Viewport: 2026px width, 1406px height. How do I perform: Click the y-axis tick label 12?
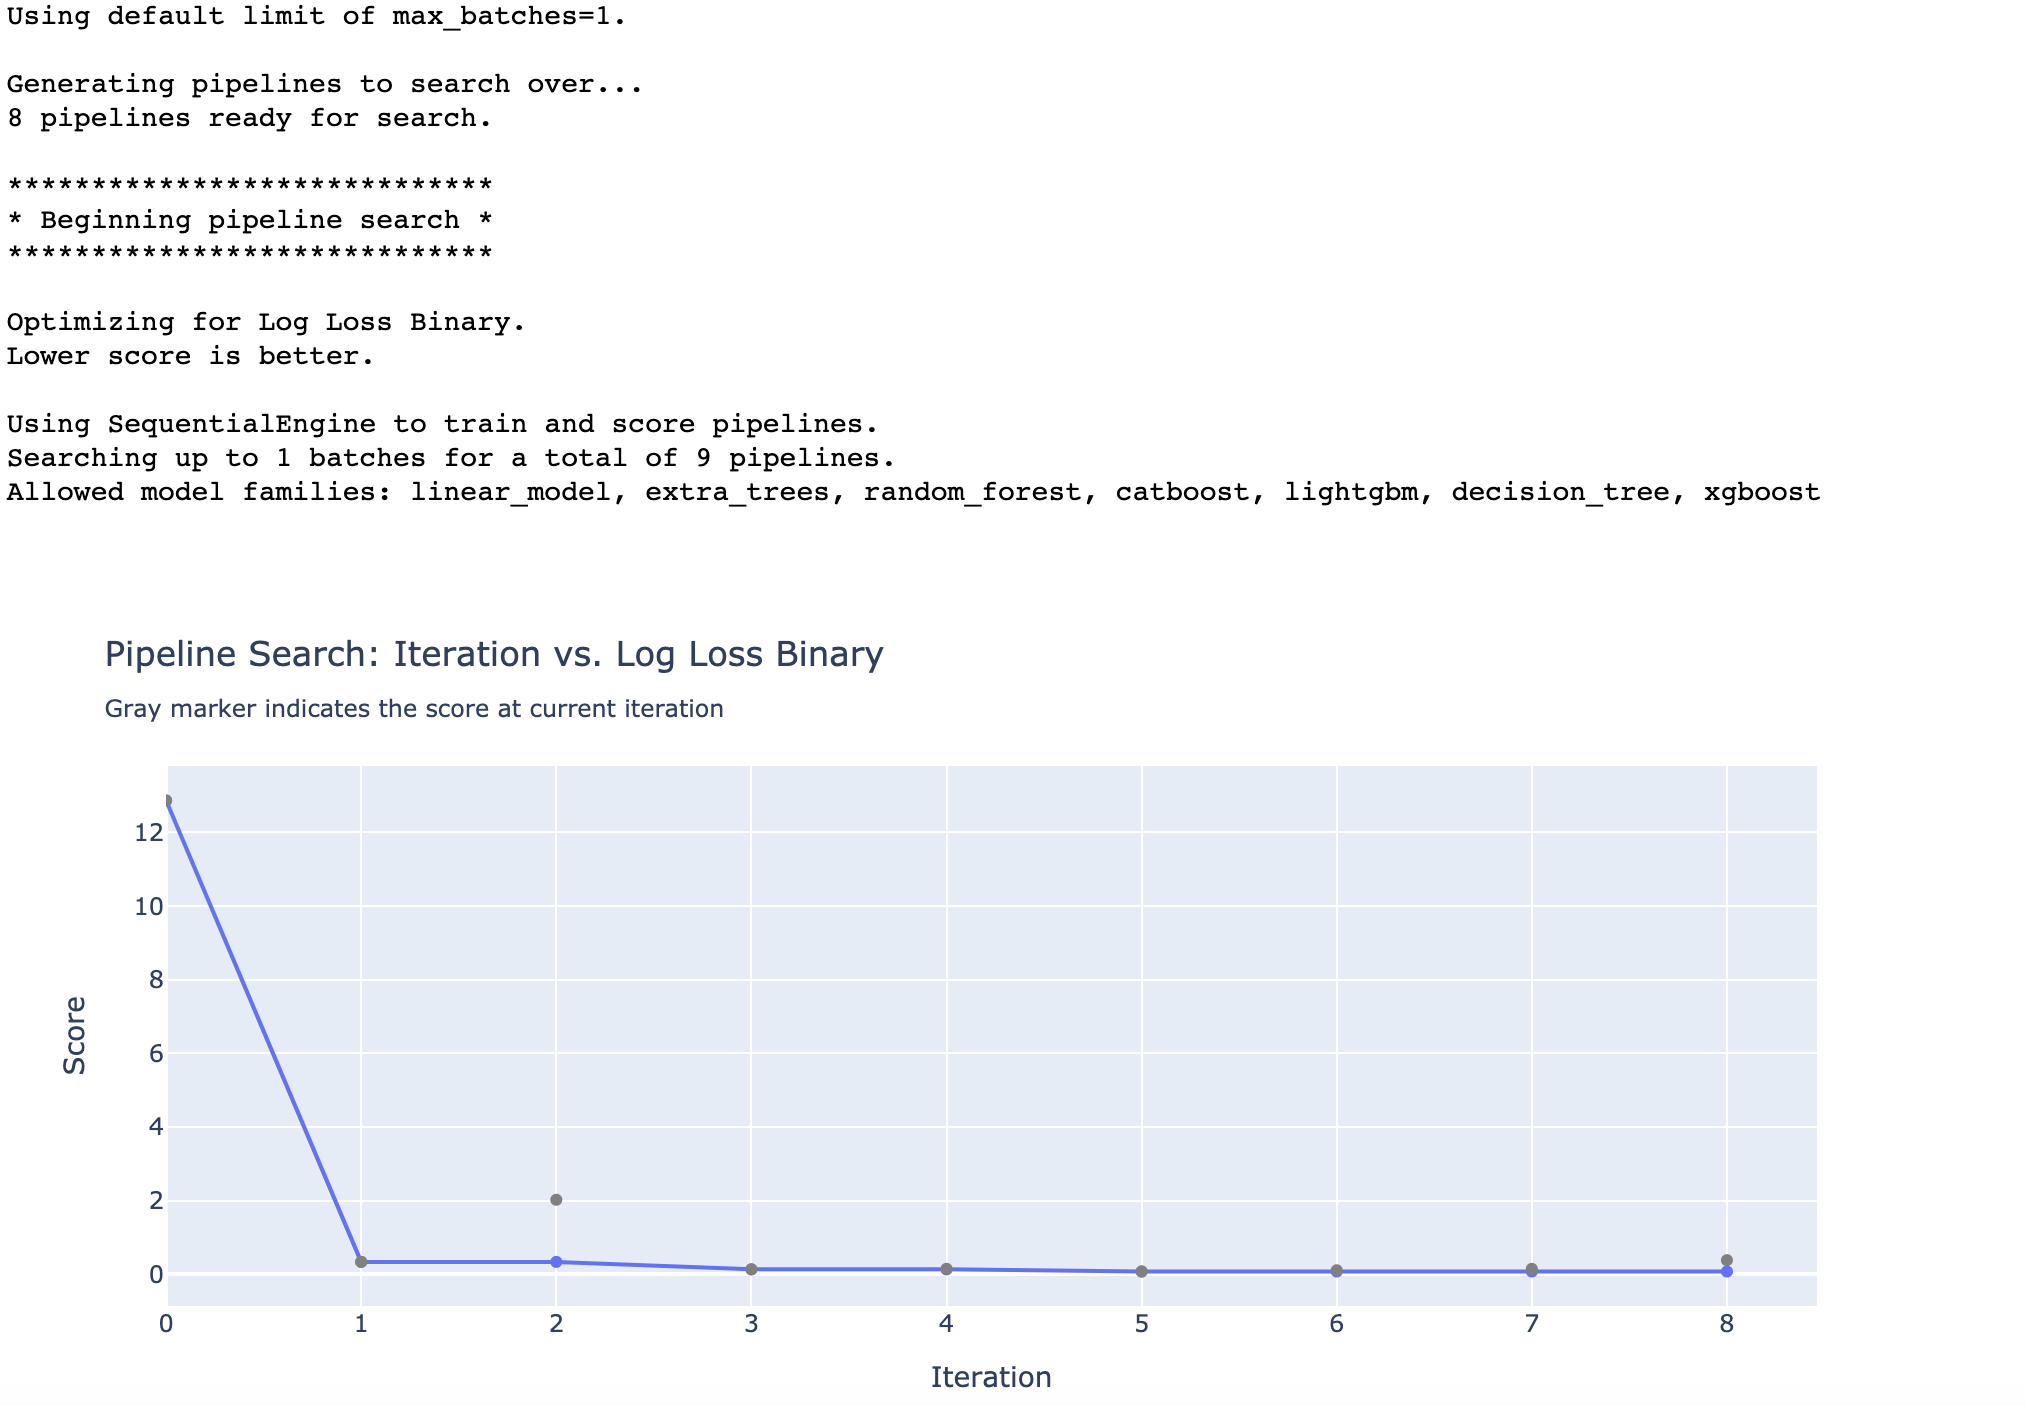pos(149,832)
